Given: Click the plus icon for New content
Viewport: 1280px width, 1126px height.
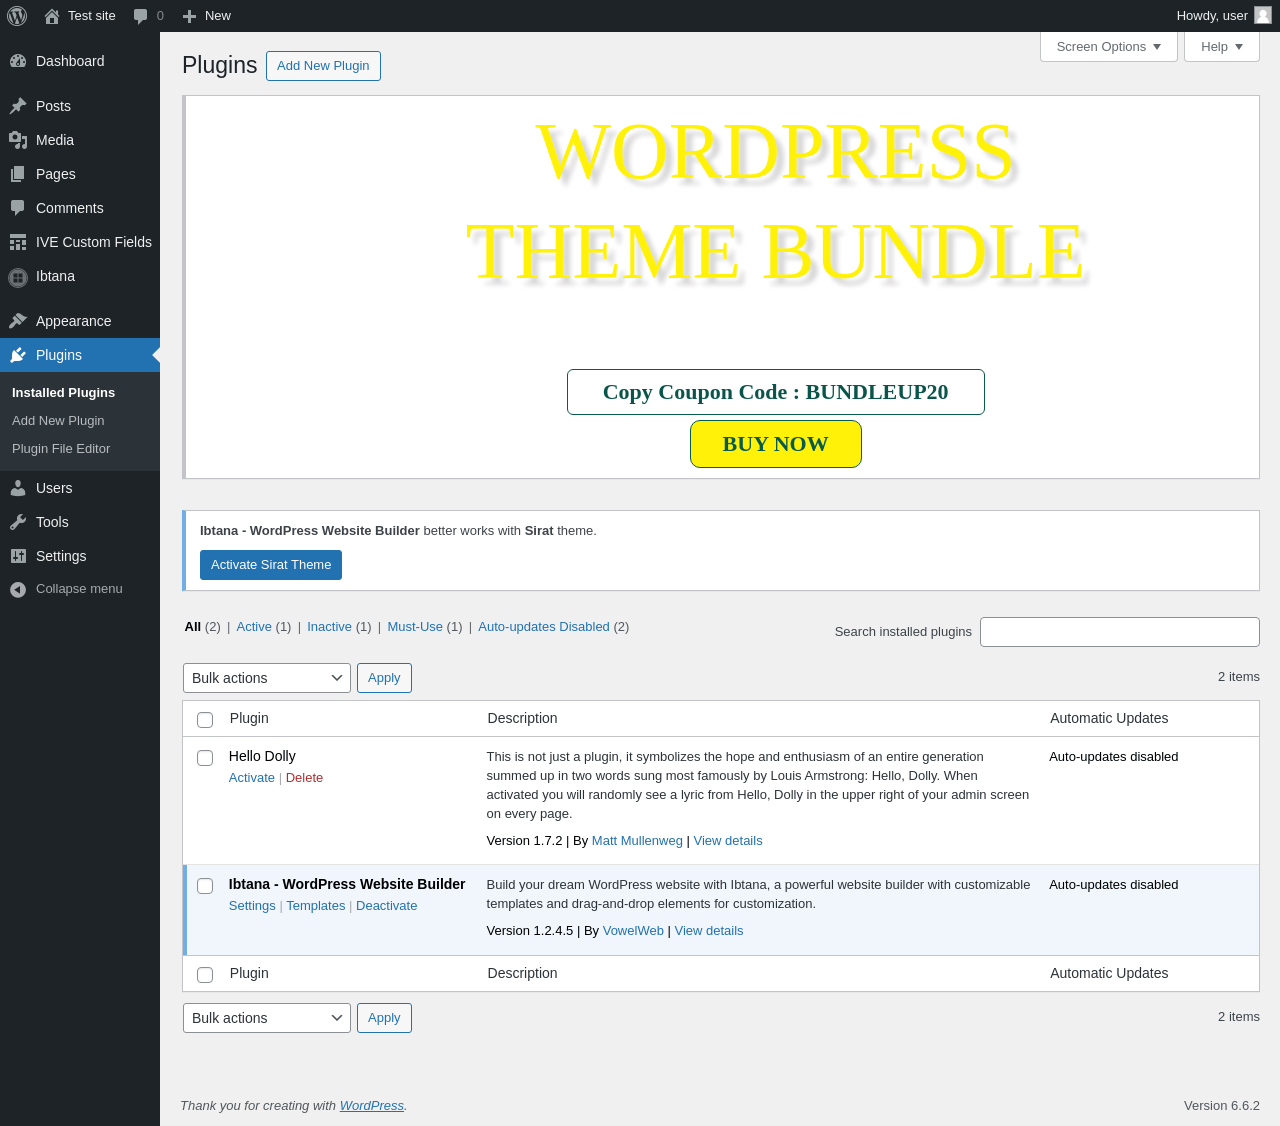Looking at the screenshot, I should pyautogui.click(x=189, y=16).
